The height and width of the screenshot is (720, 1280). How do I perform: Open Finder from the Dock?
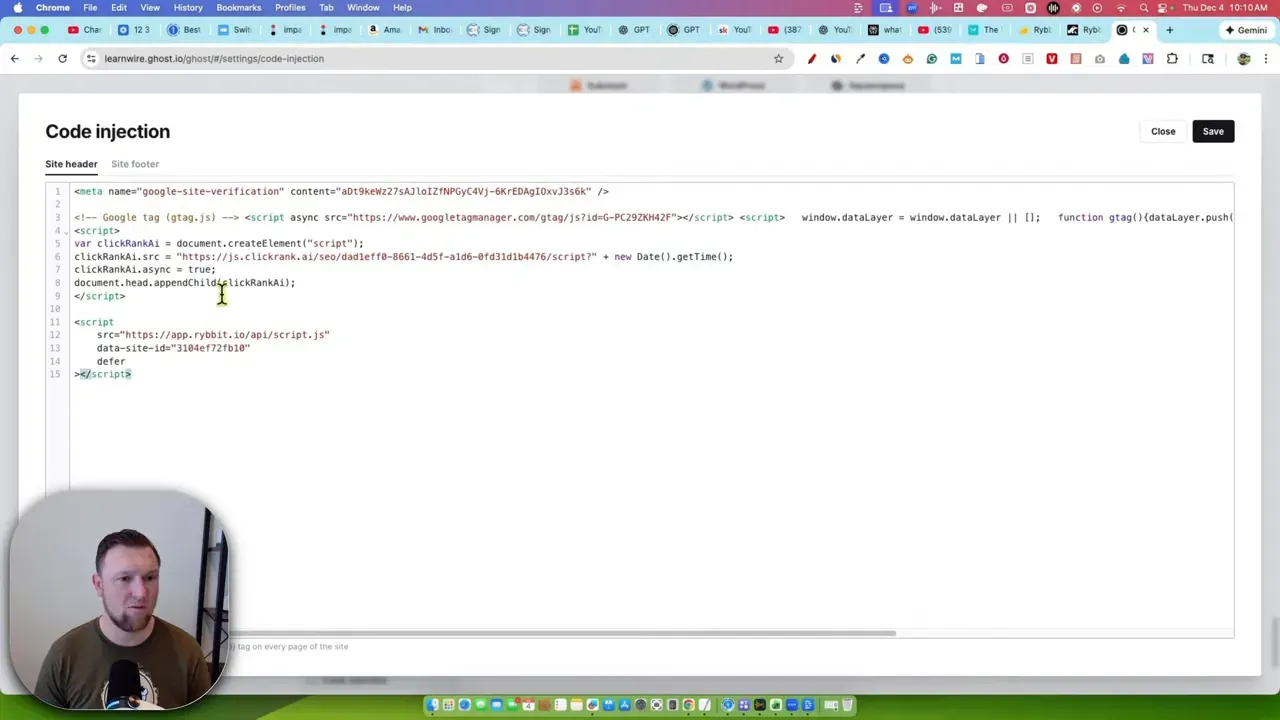coord(431,705)
